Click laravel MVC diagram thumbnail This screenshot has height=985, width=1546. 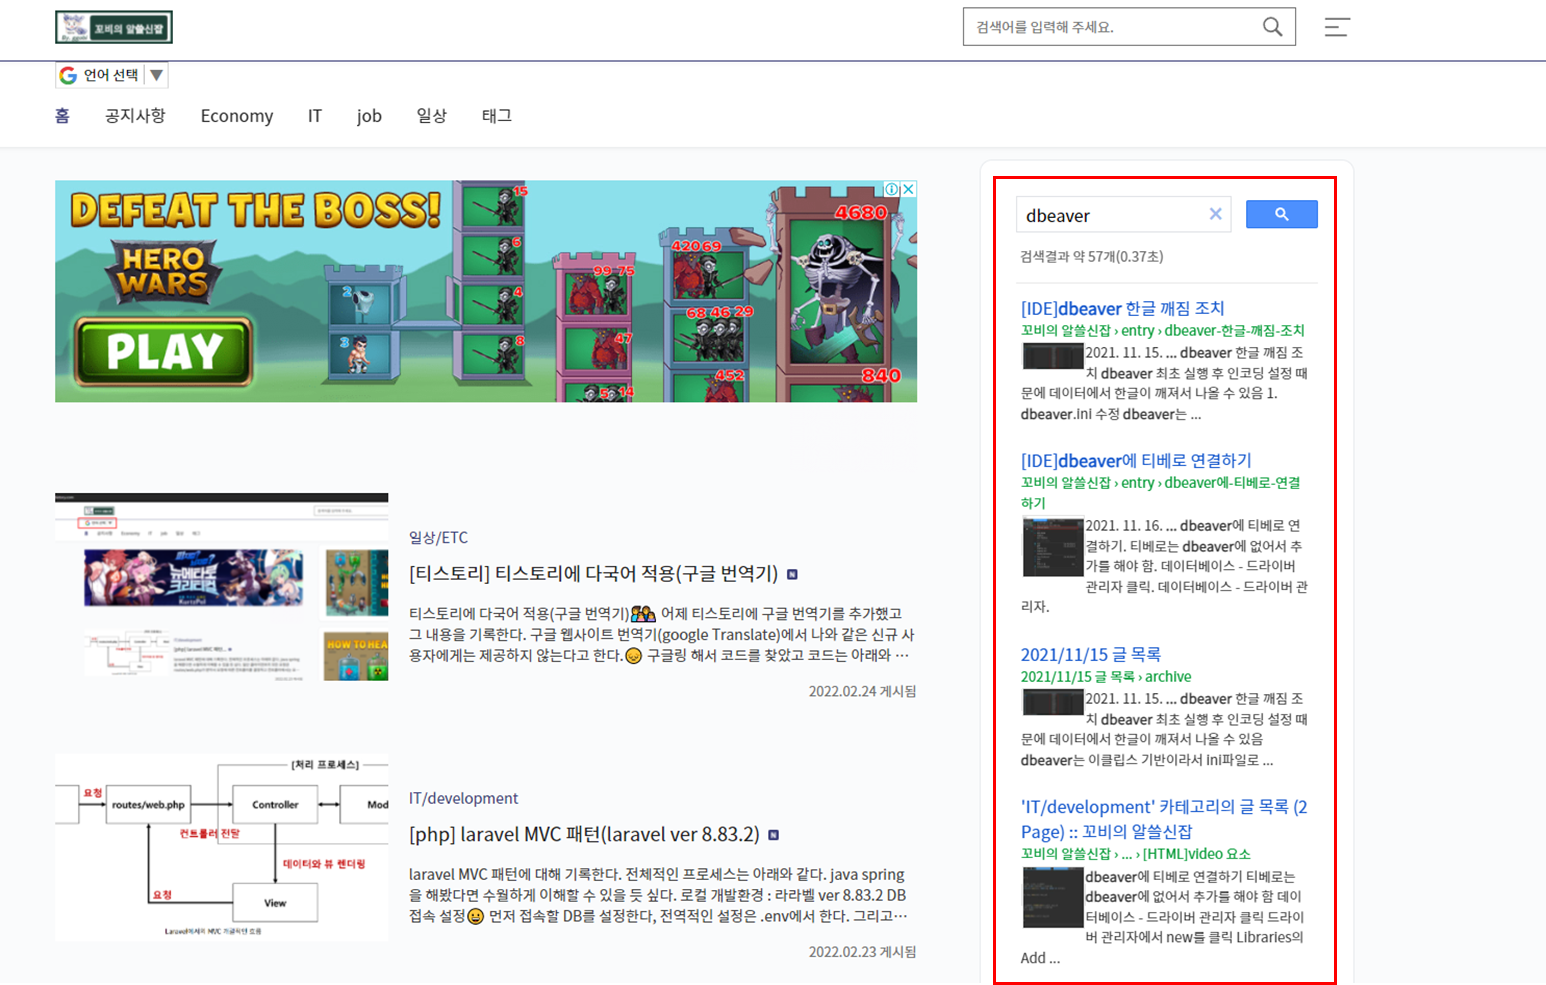pos(221,848)
